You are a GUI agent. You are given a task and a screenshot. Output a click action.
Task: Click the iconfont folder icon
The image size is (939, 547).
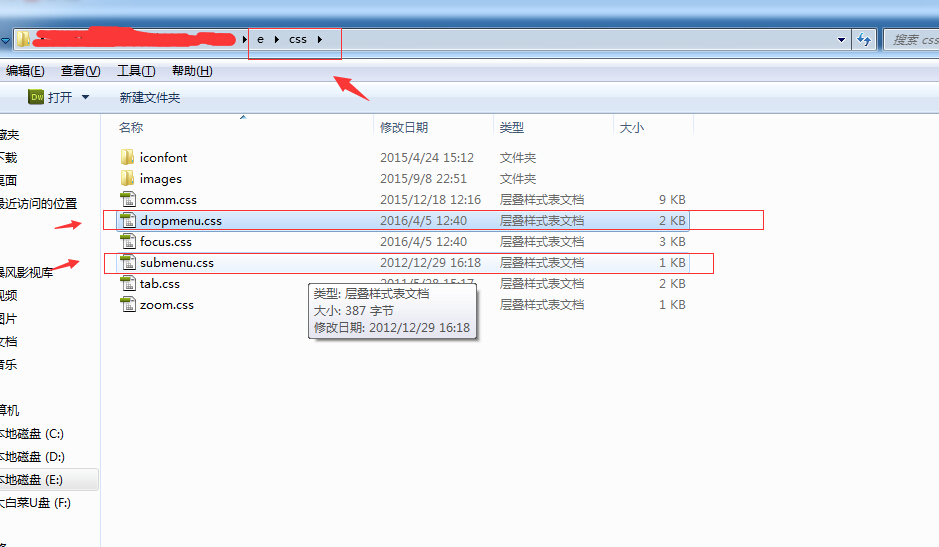click(127, 157)
